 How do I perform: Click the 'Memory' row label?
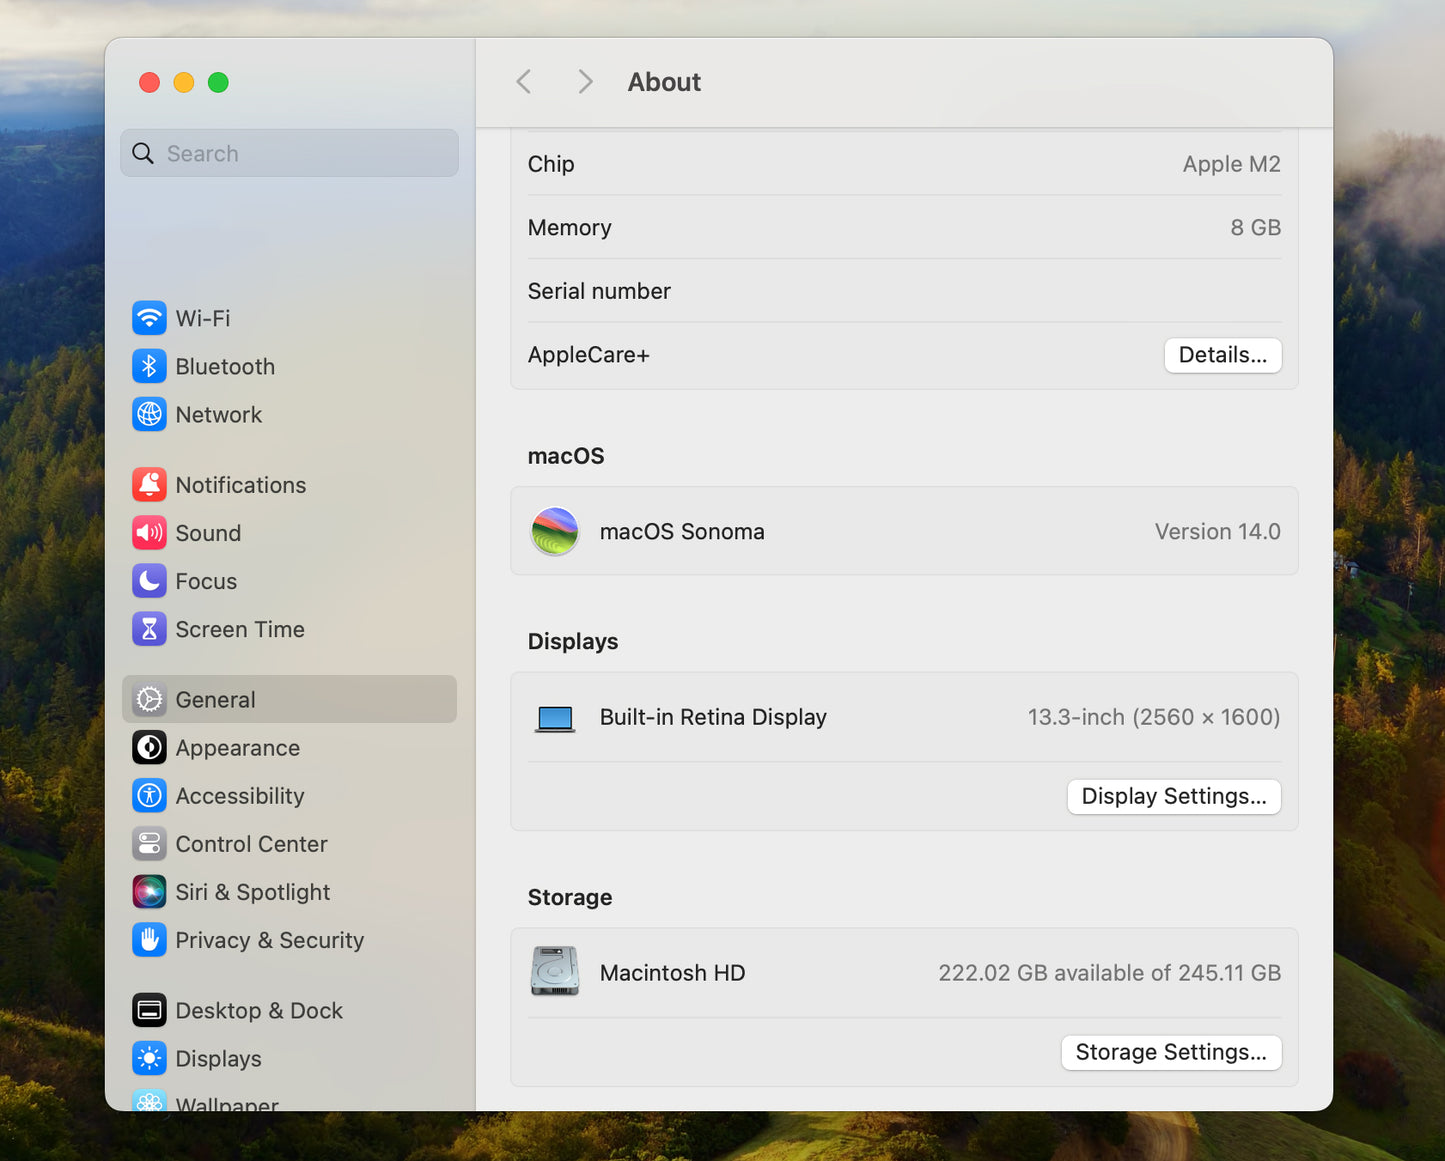point(569,227)
